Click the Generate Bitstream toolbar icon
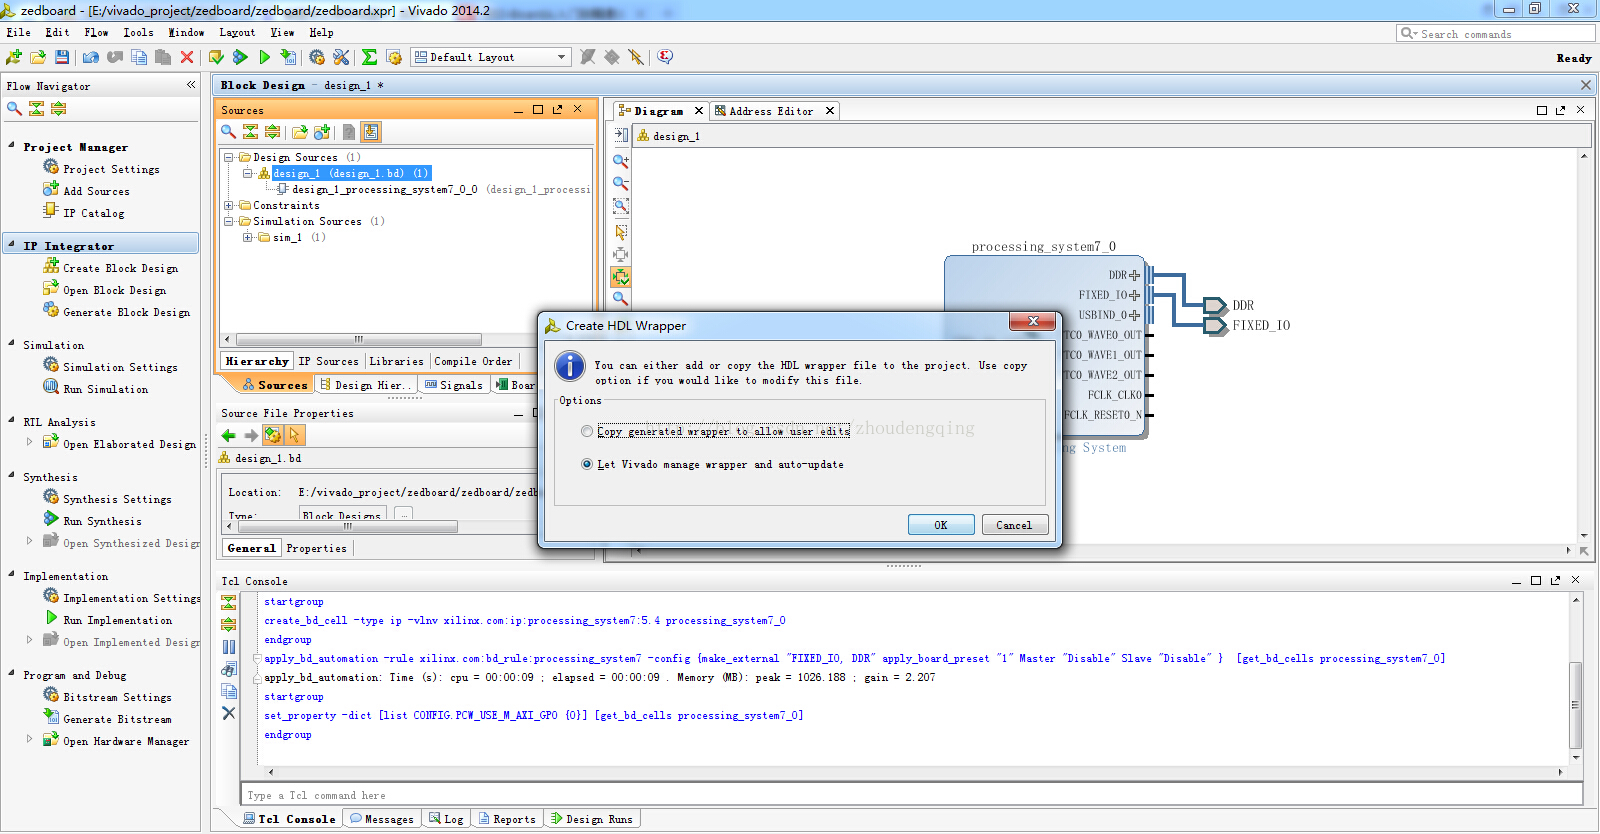Viewport: 1600px width, 834px height. pos(288,57)
